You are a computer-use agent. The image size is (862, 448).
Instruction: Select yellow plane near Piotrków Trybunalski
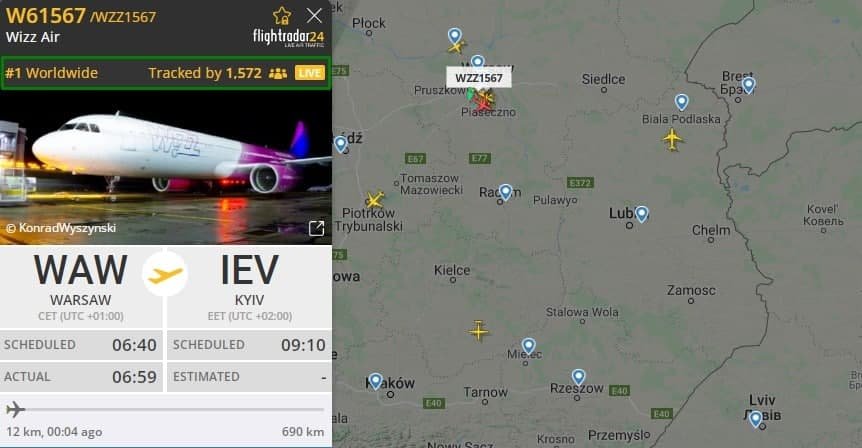(x=374, y=200)
